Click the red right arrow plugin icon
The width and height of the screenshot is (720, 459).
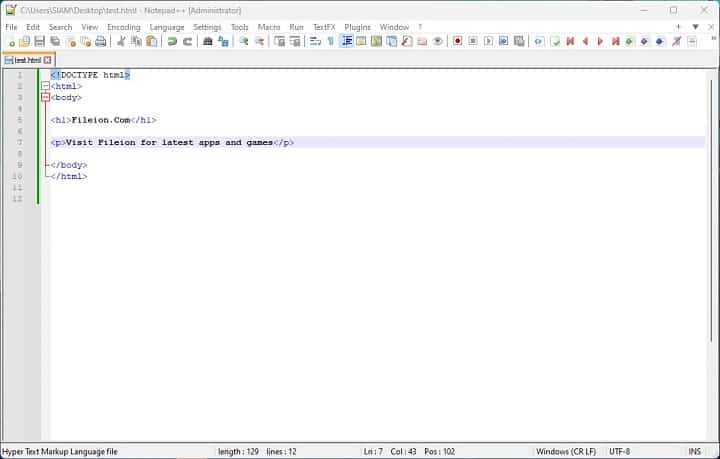tap(600, 42)
